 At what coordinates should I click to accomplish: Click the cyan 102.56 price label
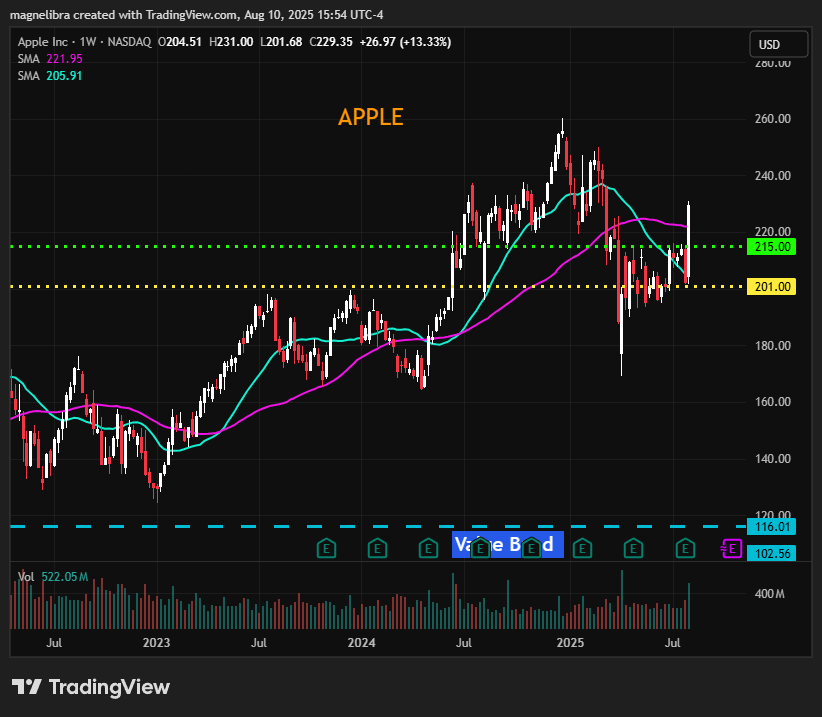tap(772, 553)
